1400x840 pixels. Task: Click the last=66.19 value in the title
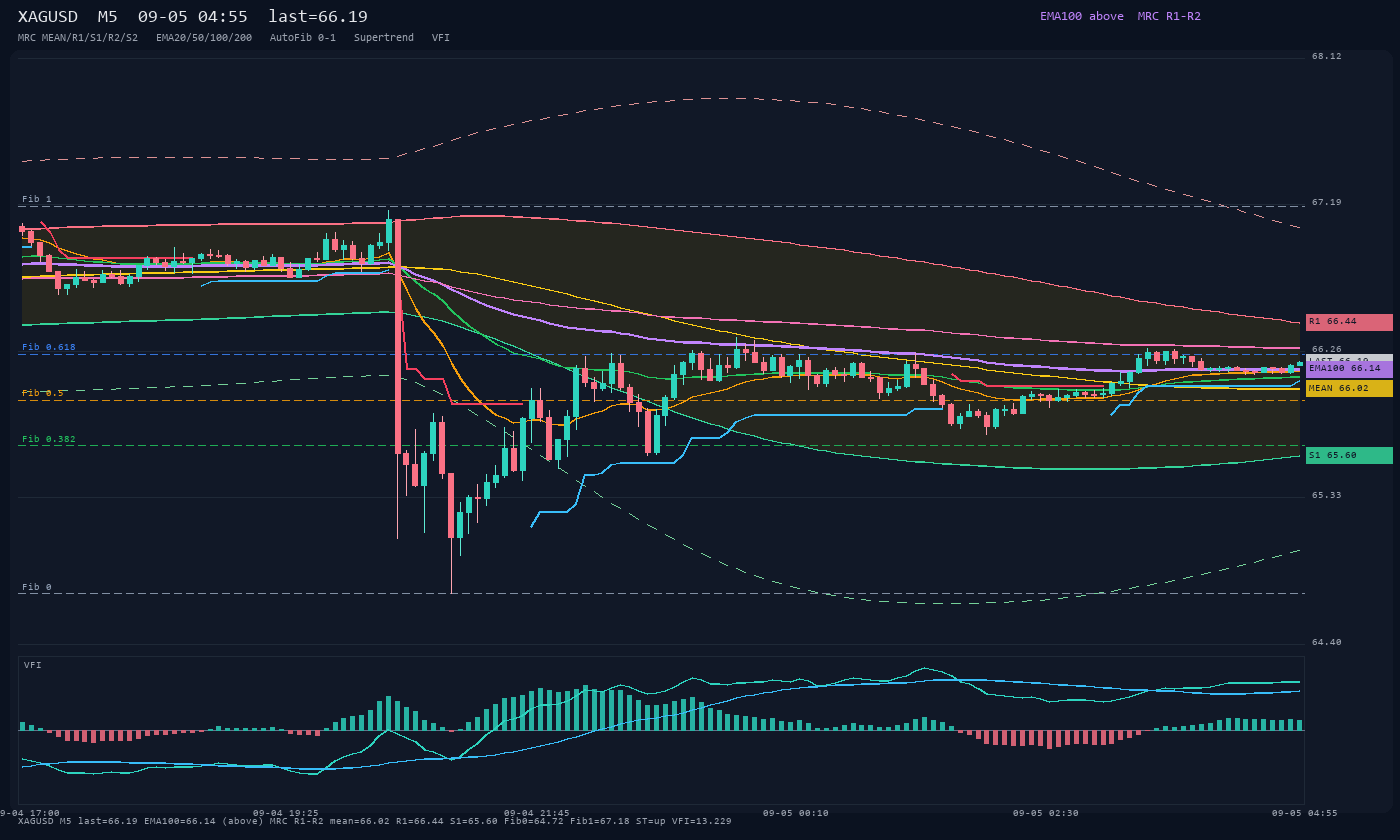318,16
